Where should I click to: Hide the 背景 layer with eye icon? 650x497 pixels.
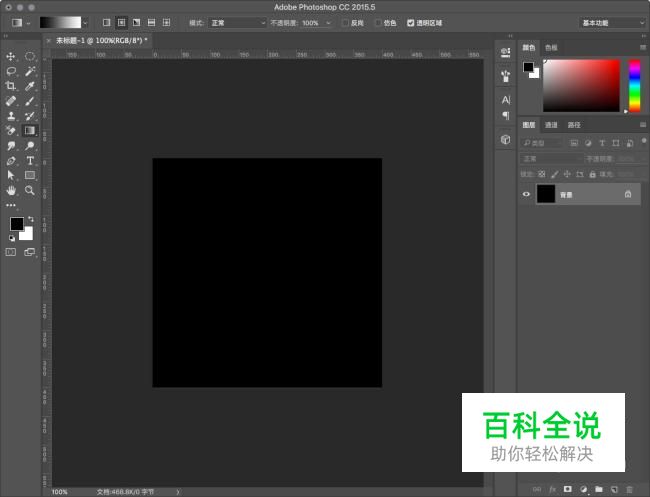527,194
